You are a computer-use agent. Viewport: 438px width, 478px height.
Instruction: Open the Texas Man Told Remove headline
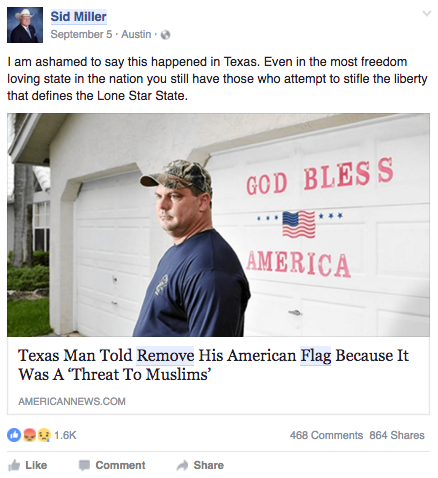(x=213, y=365)
